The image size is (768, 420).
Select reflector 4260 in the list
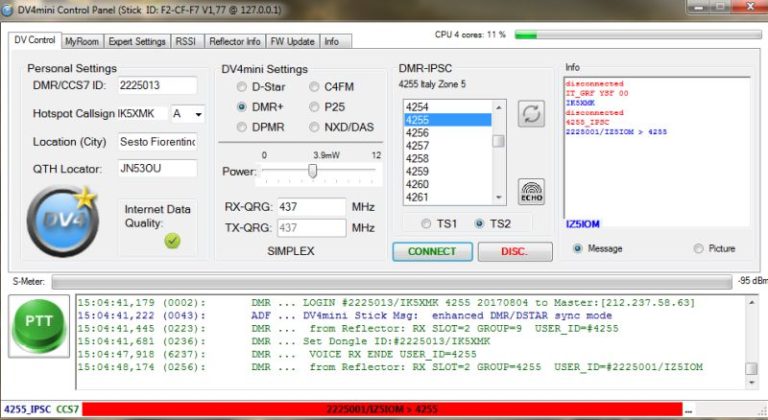447,184
